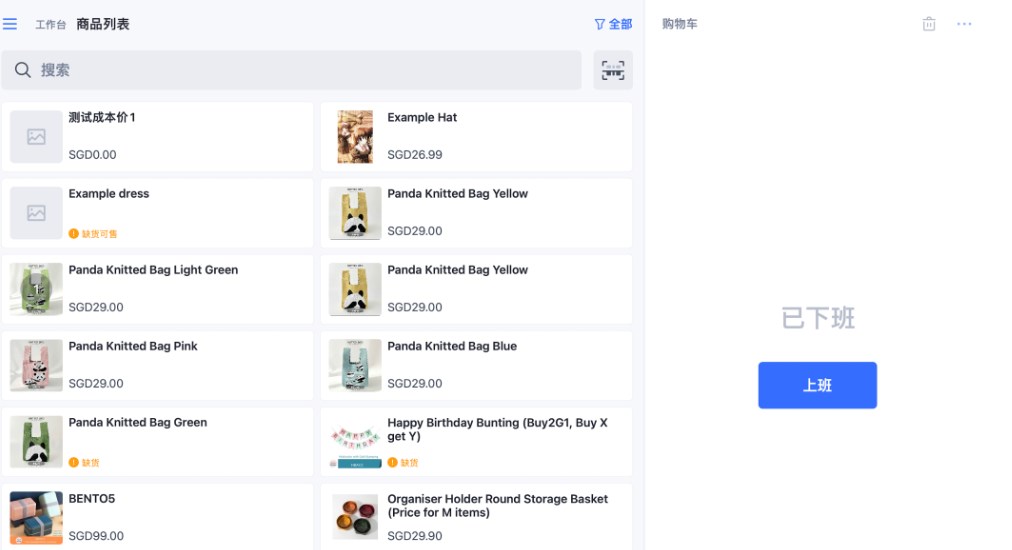Click the barcode scanner icon
Screen dimensions: 1012x550
point(613,70)
